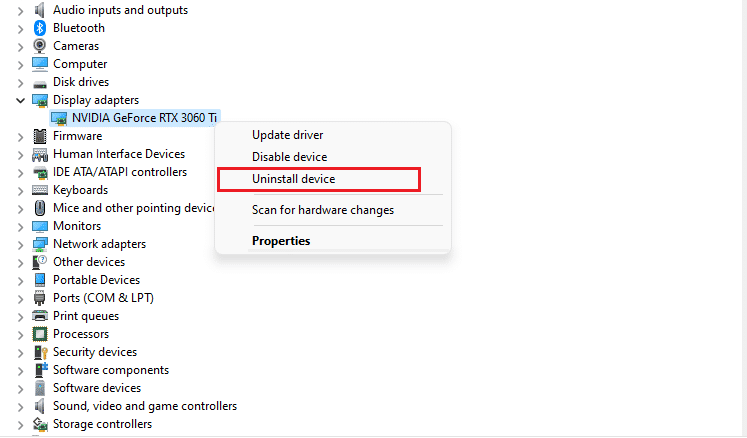This screenshot has height=438, width=747.
Task: Select the Sound, video and game controllers label
Action: pos(145,406)
